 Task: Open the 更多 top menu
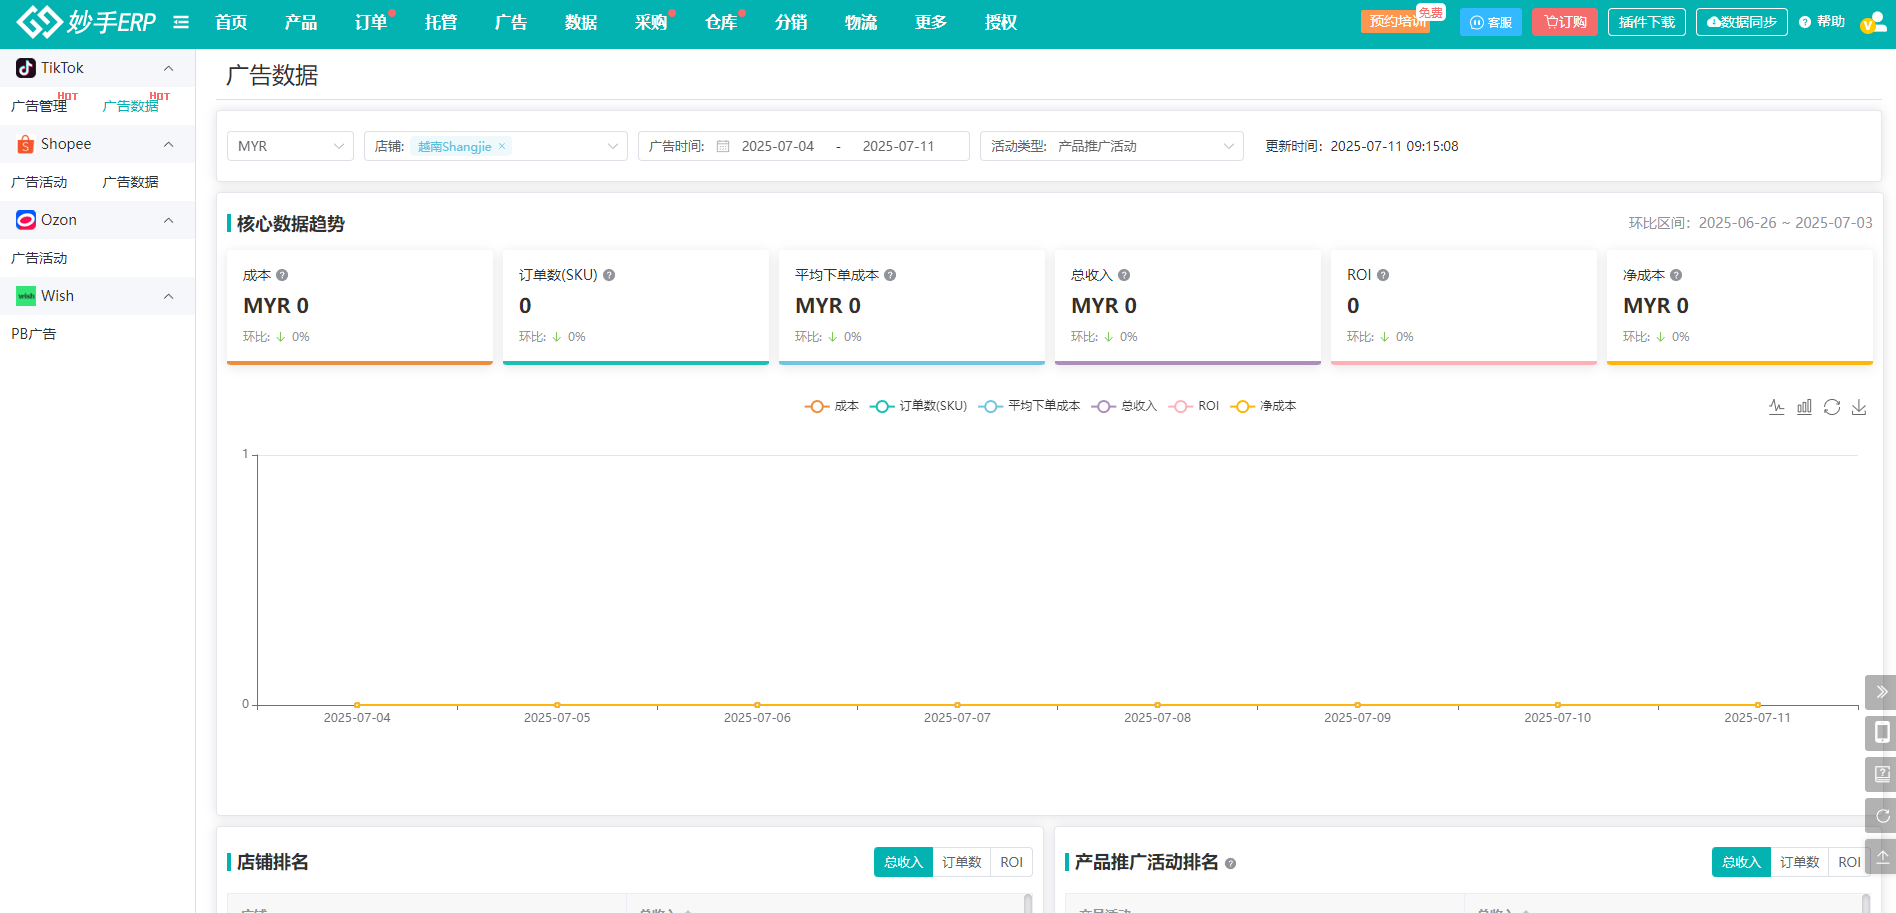(931, 22)
